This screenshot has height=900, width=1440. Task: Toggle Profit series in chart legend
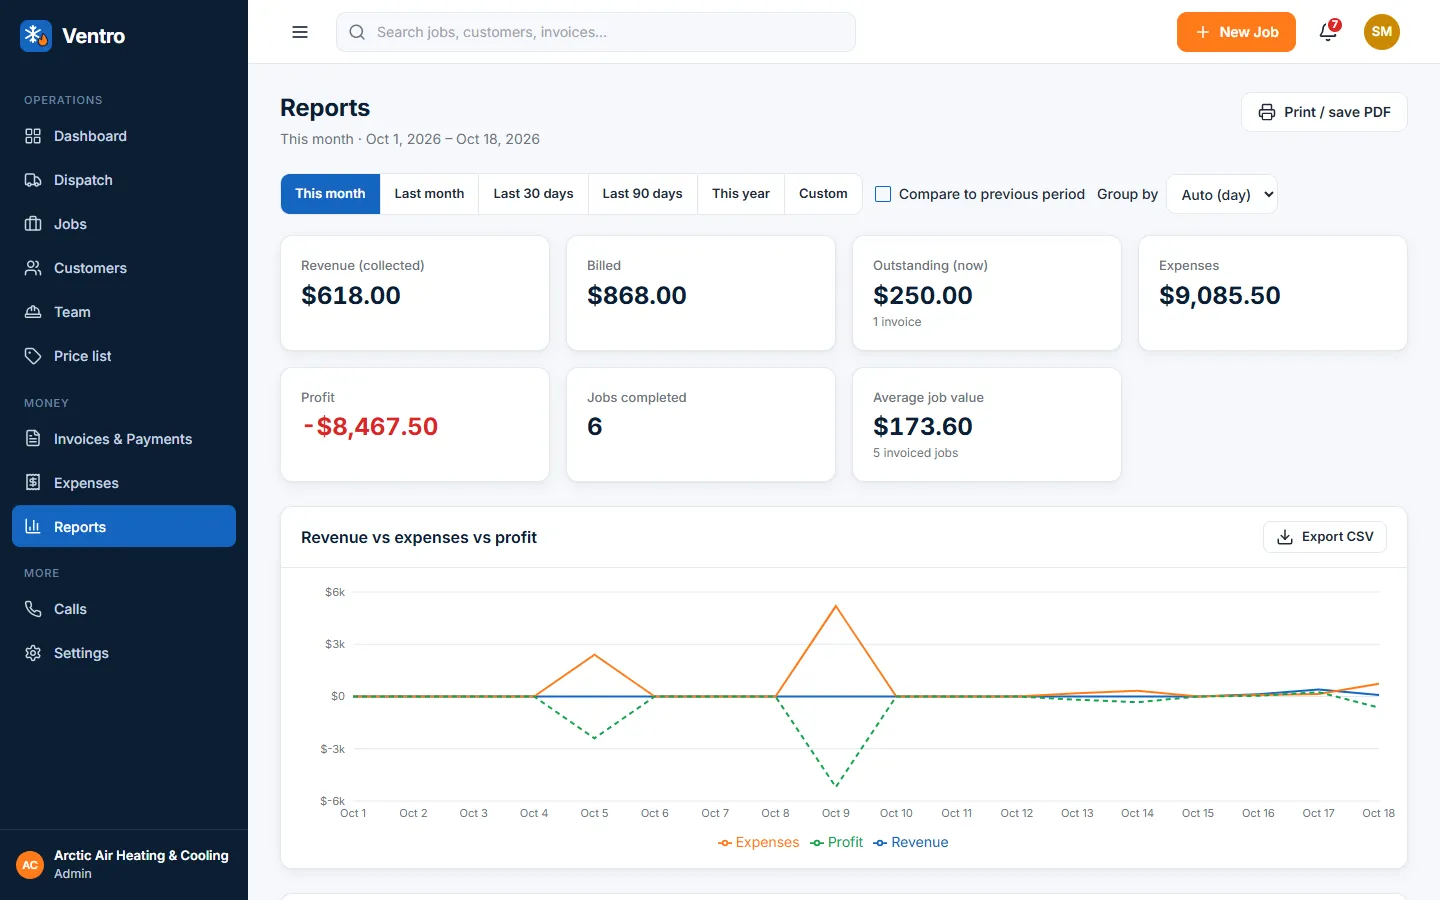pos(836,842)
